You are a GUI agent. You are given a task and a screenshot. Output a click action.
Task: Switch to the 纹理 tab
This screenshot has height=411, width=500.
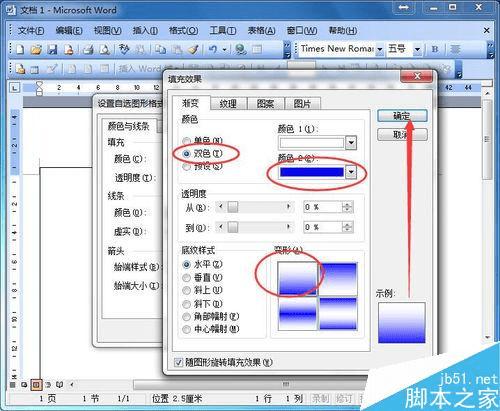tap(229, 104)
